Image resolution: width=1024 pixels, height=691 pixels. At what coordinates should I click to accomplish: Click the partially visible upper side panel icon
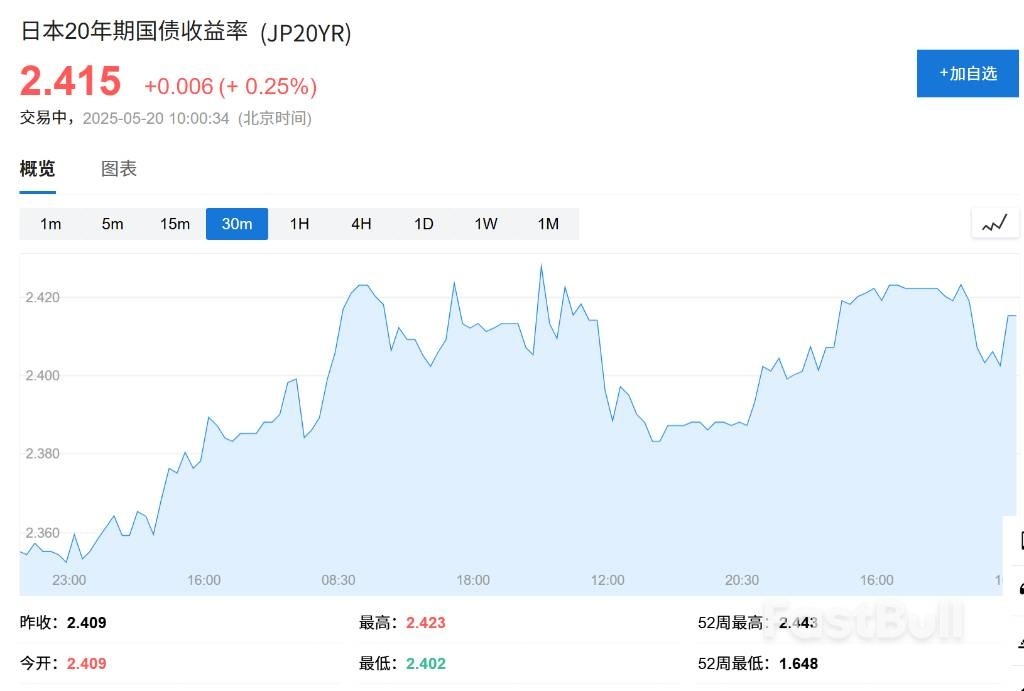pyautogui.click(x=1016, y=540)
